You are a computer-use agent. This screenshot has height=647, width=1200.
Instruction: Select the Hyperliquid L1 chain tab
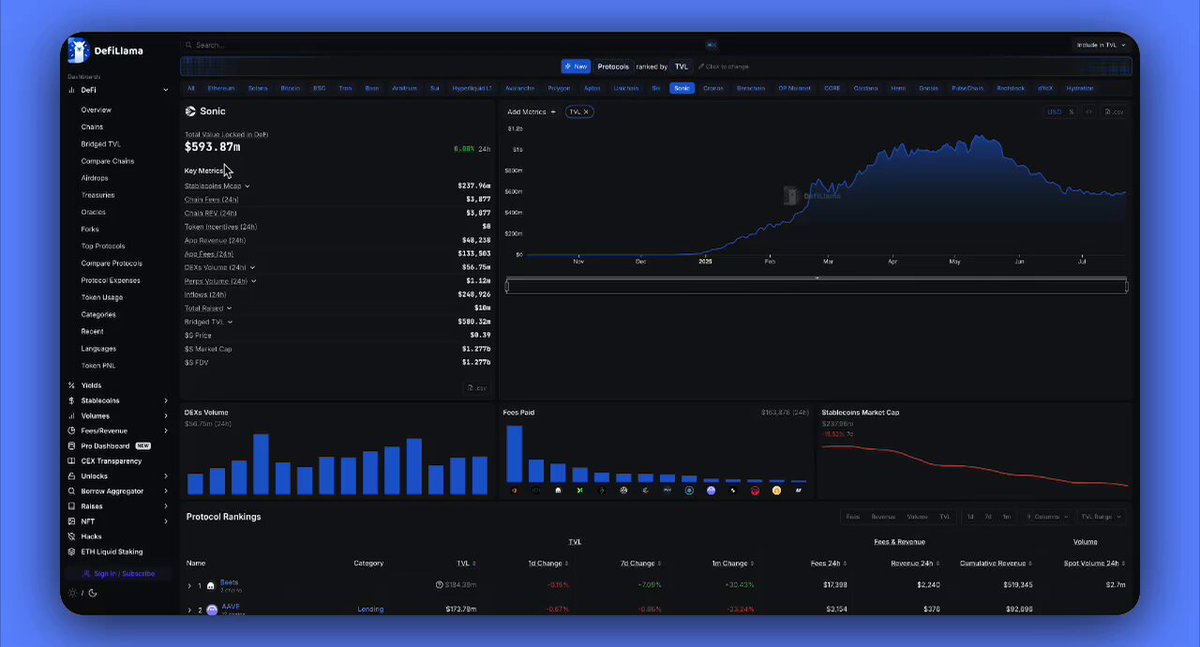pyautogui.click(x=472, y=88)
